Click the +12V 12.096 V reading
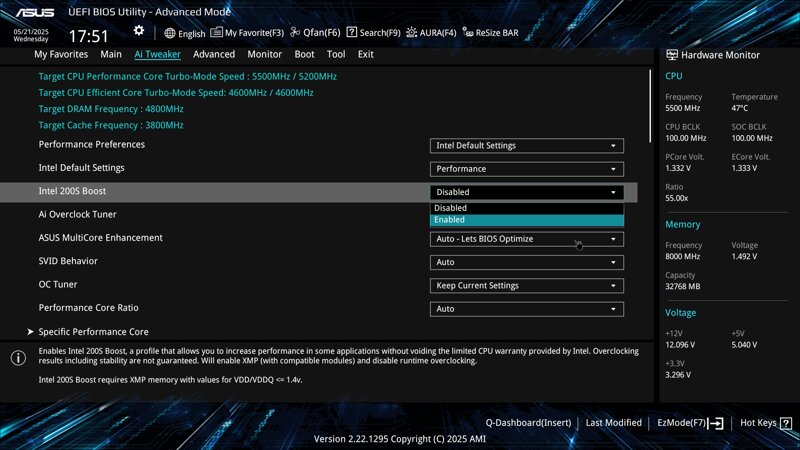Viewport: 800px width, 450px height. click(x=680, y=345)
